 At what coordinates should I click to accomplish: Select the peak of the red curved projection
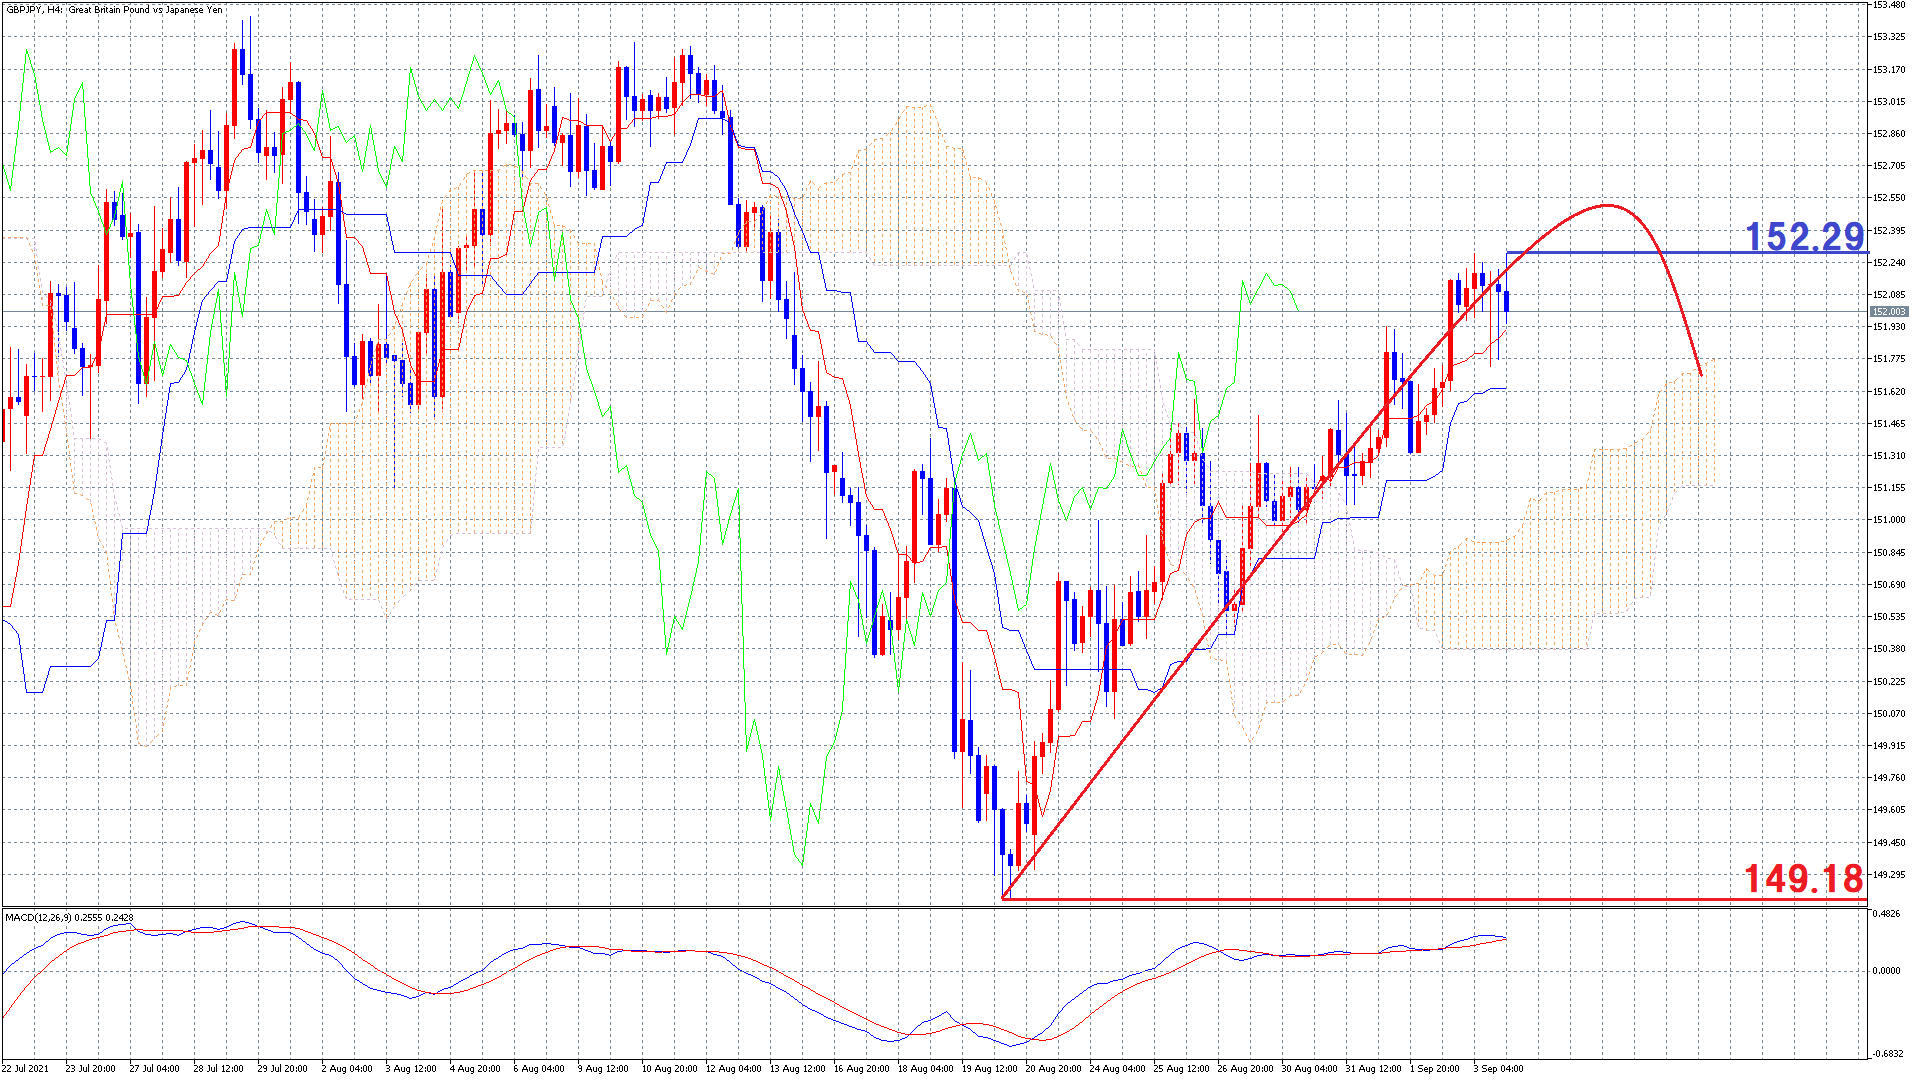click(1607, 206)
